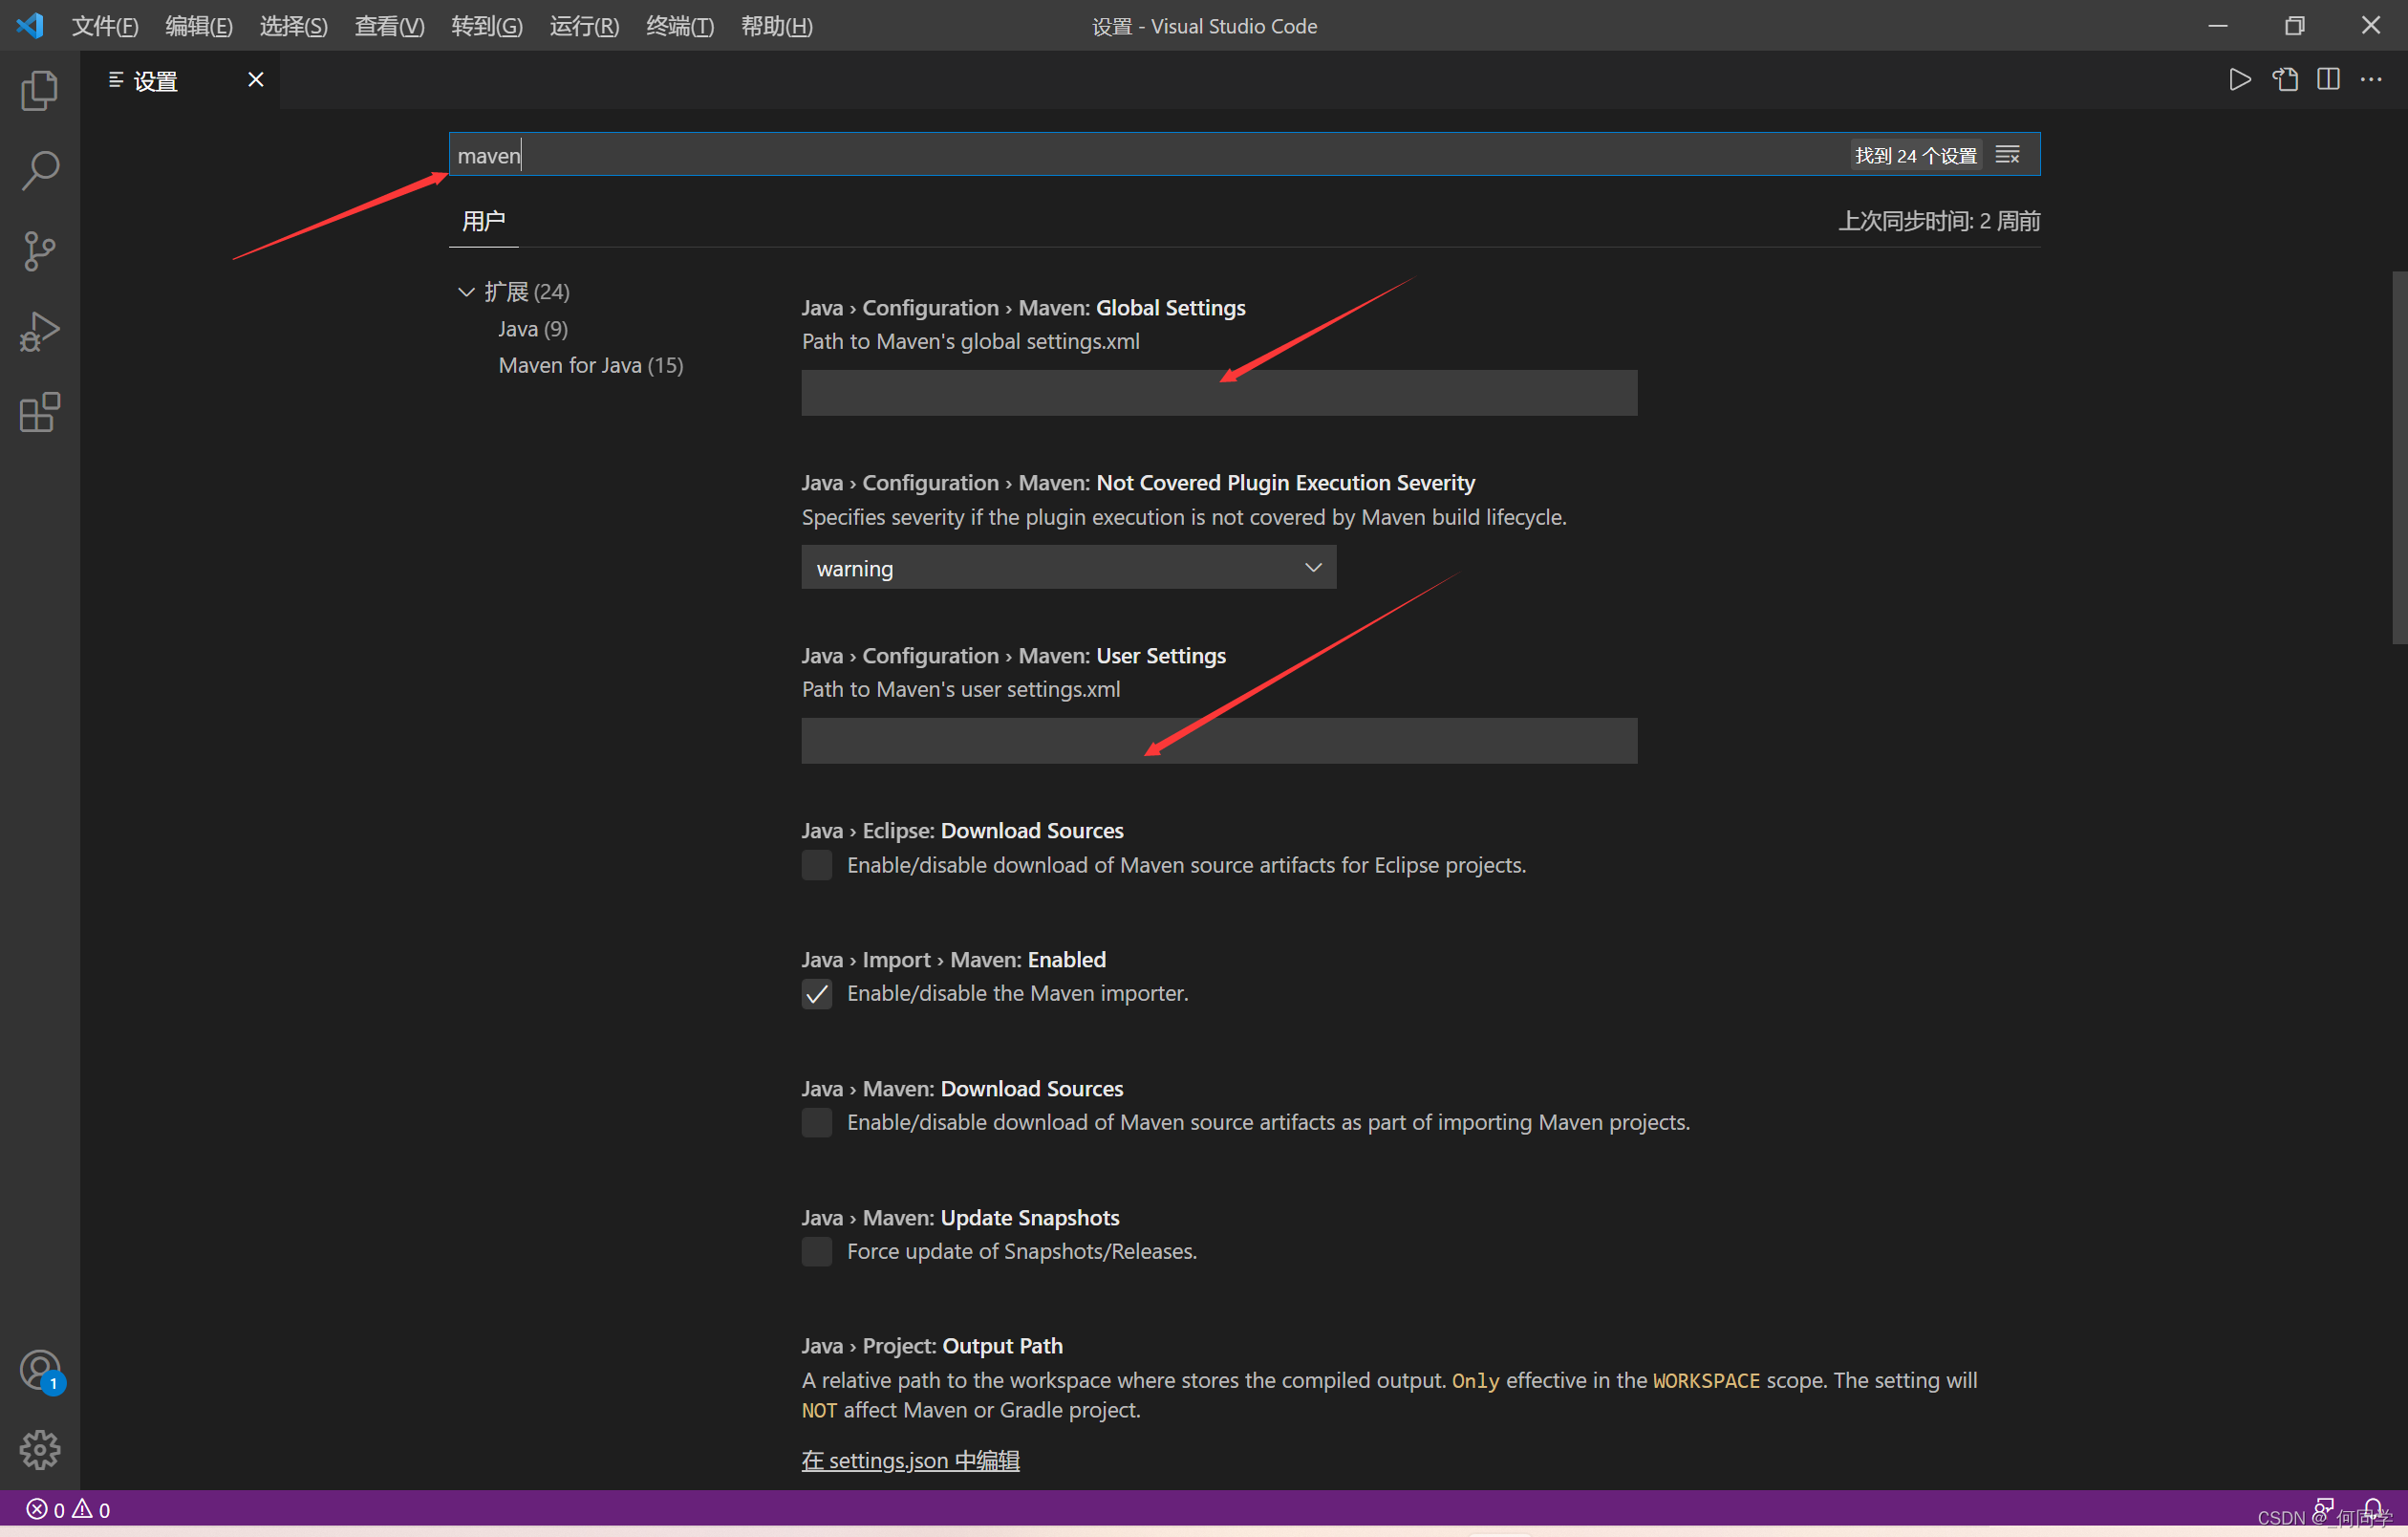
Task: Open the Manage gear icon
Action: click(40, 1450)
